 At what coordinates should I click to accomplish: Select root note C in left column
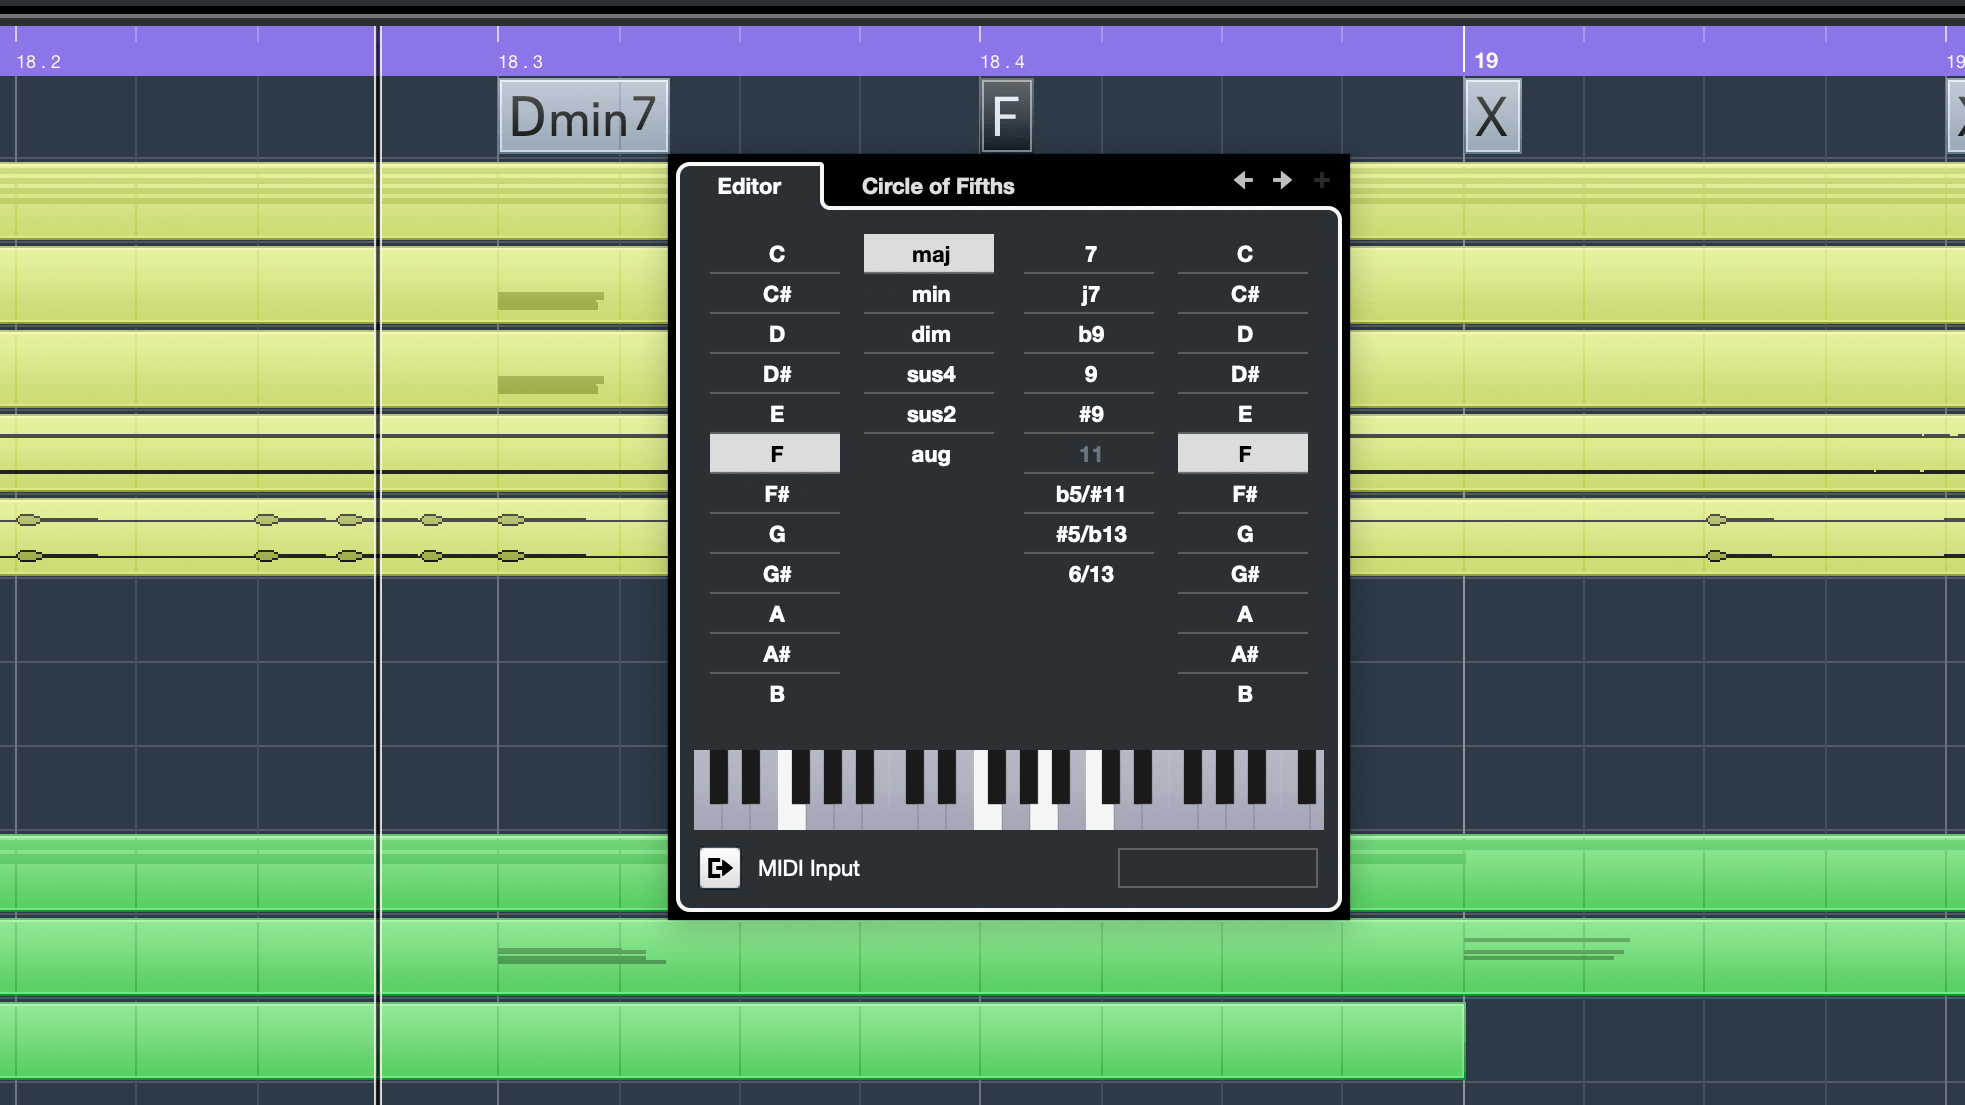[776, 254]
